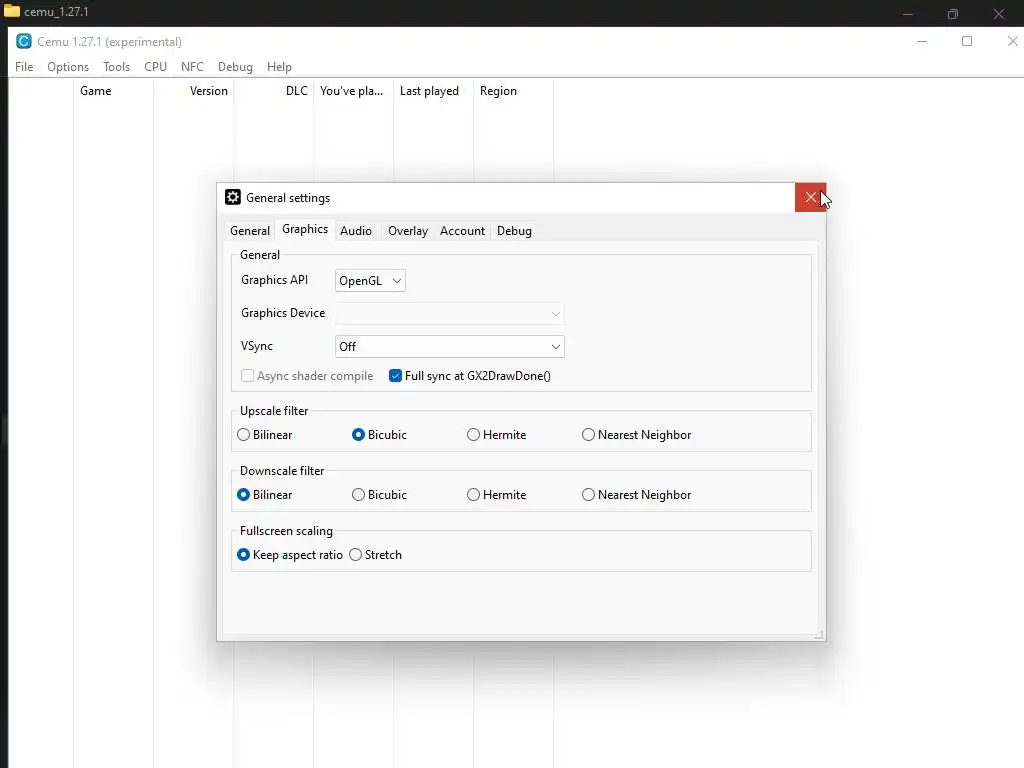This screenshot has height=768, width=1024.
Task: Switch to the Account tab
Action: pos(462,231)
